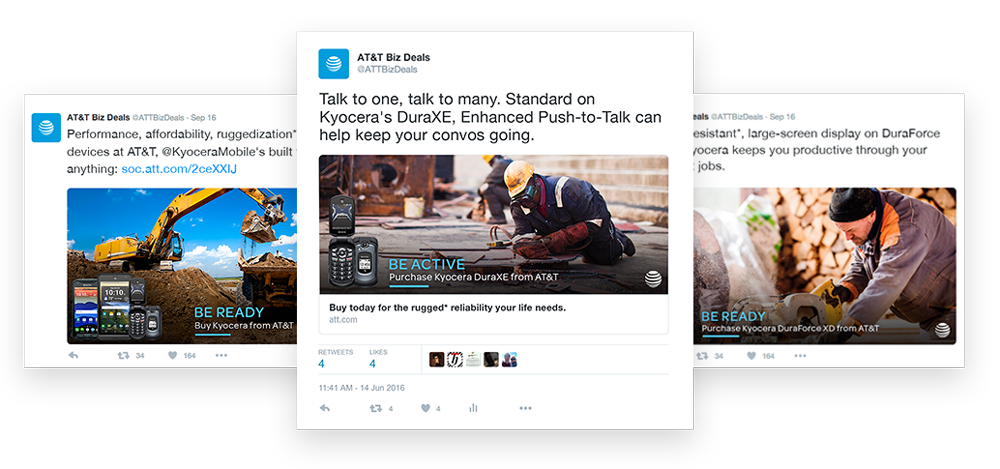Viewport: 1000px width, 469px height.
Task: Click @ATTBizDeals handle in left tweet
Action: 158,117
